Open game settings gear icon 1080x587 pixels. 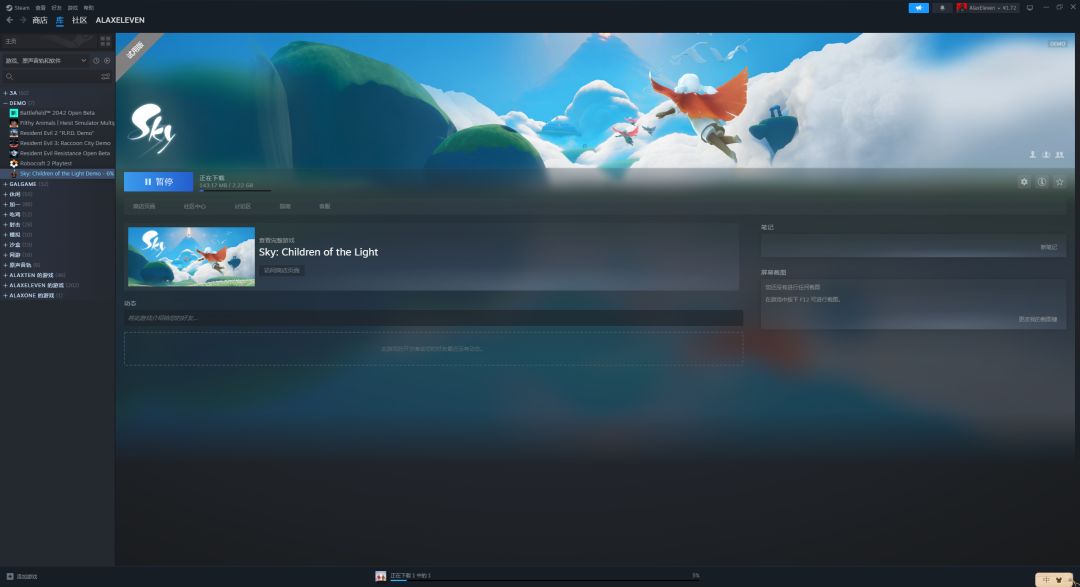tap(1024, 182)
